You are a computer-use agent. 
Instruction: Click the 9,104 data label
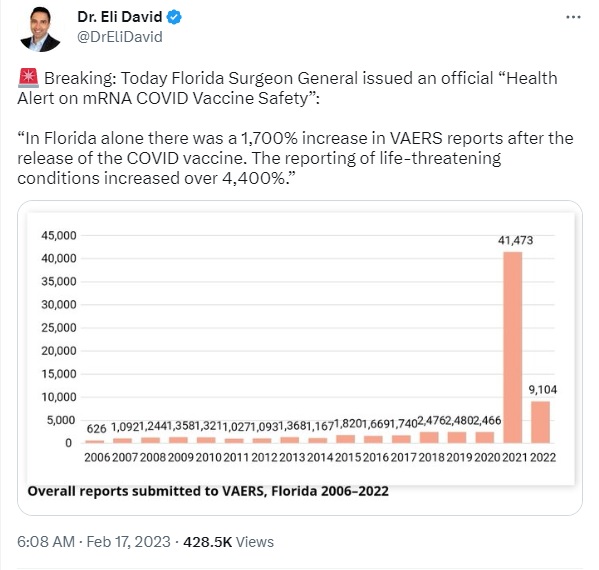[x=543, y=390]
